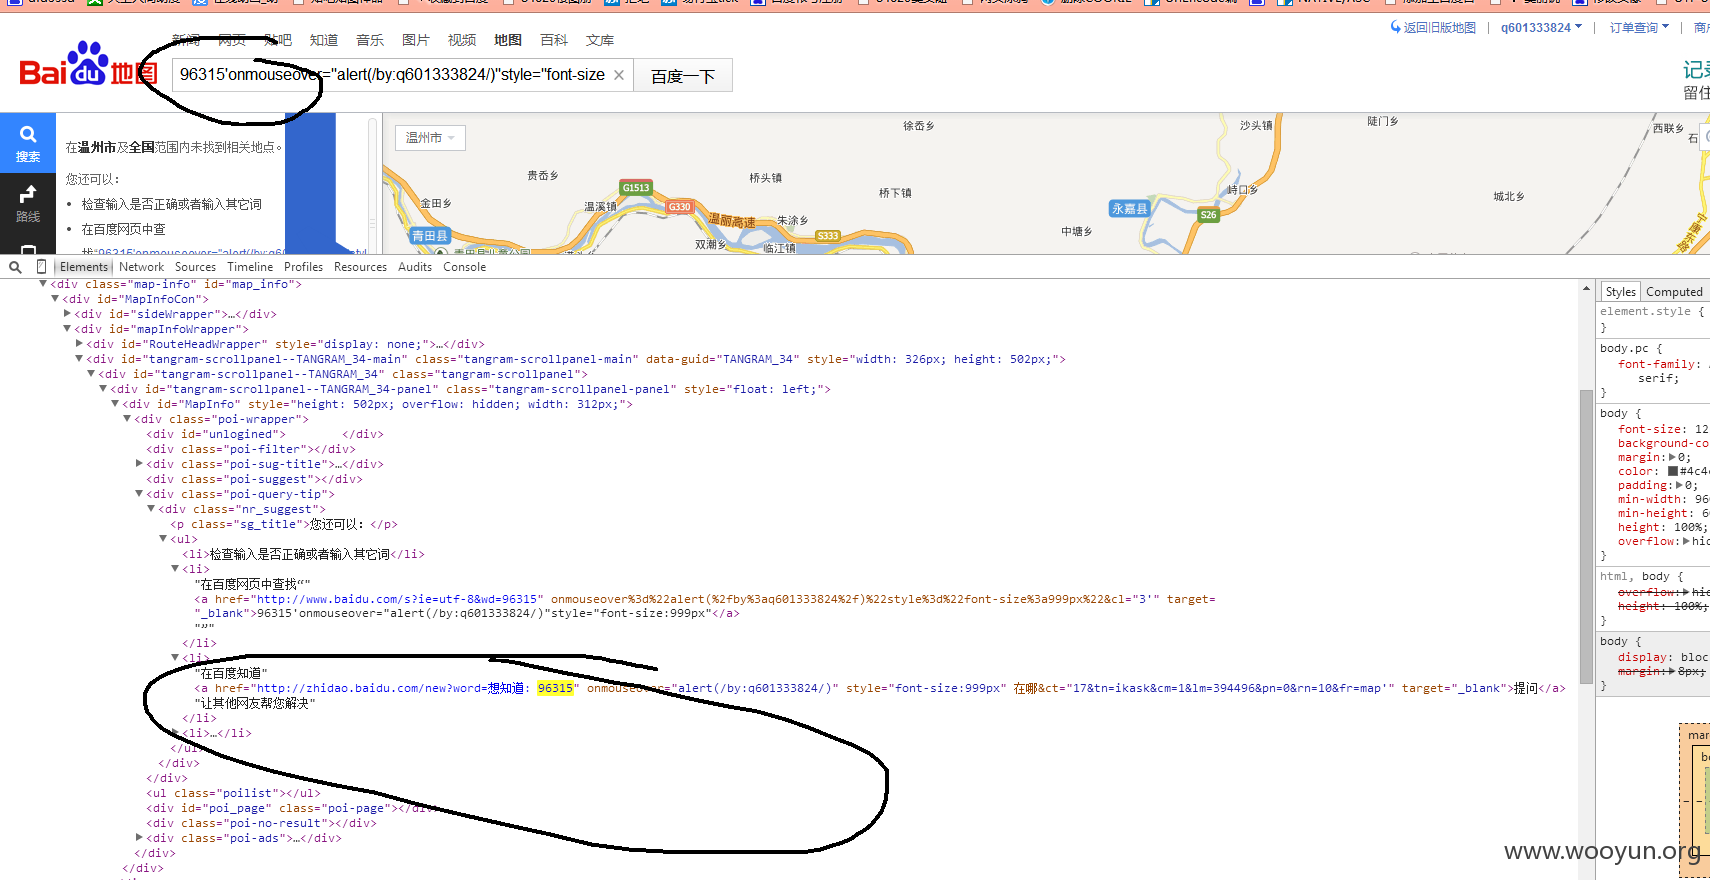This screenshot has width=1710, height=880.
Task: Click the S333 road marker on map
Action: (x=828, y=236)
